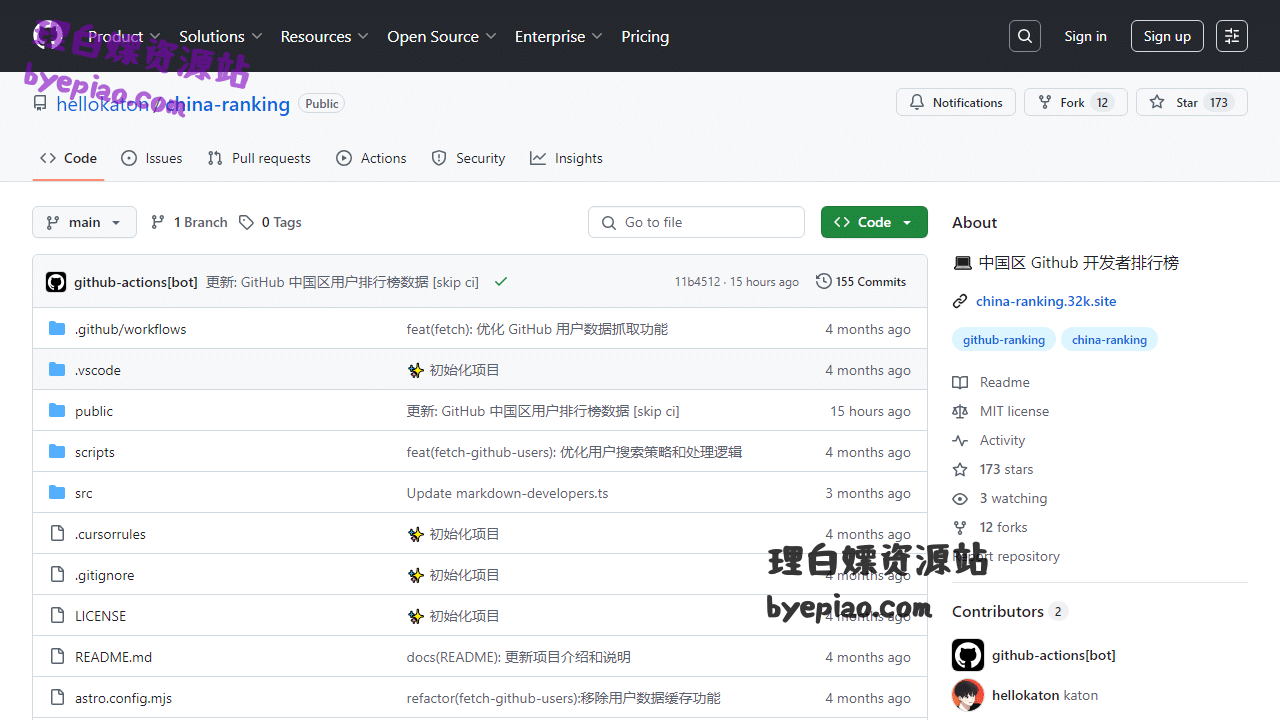The width and height of the screenshot is (1280, 720).
Task: Expand the Open Source menu
Action: pyautogui.click(x=442, y=36)
